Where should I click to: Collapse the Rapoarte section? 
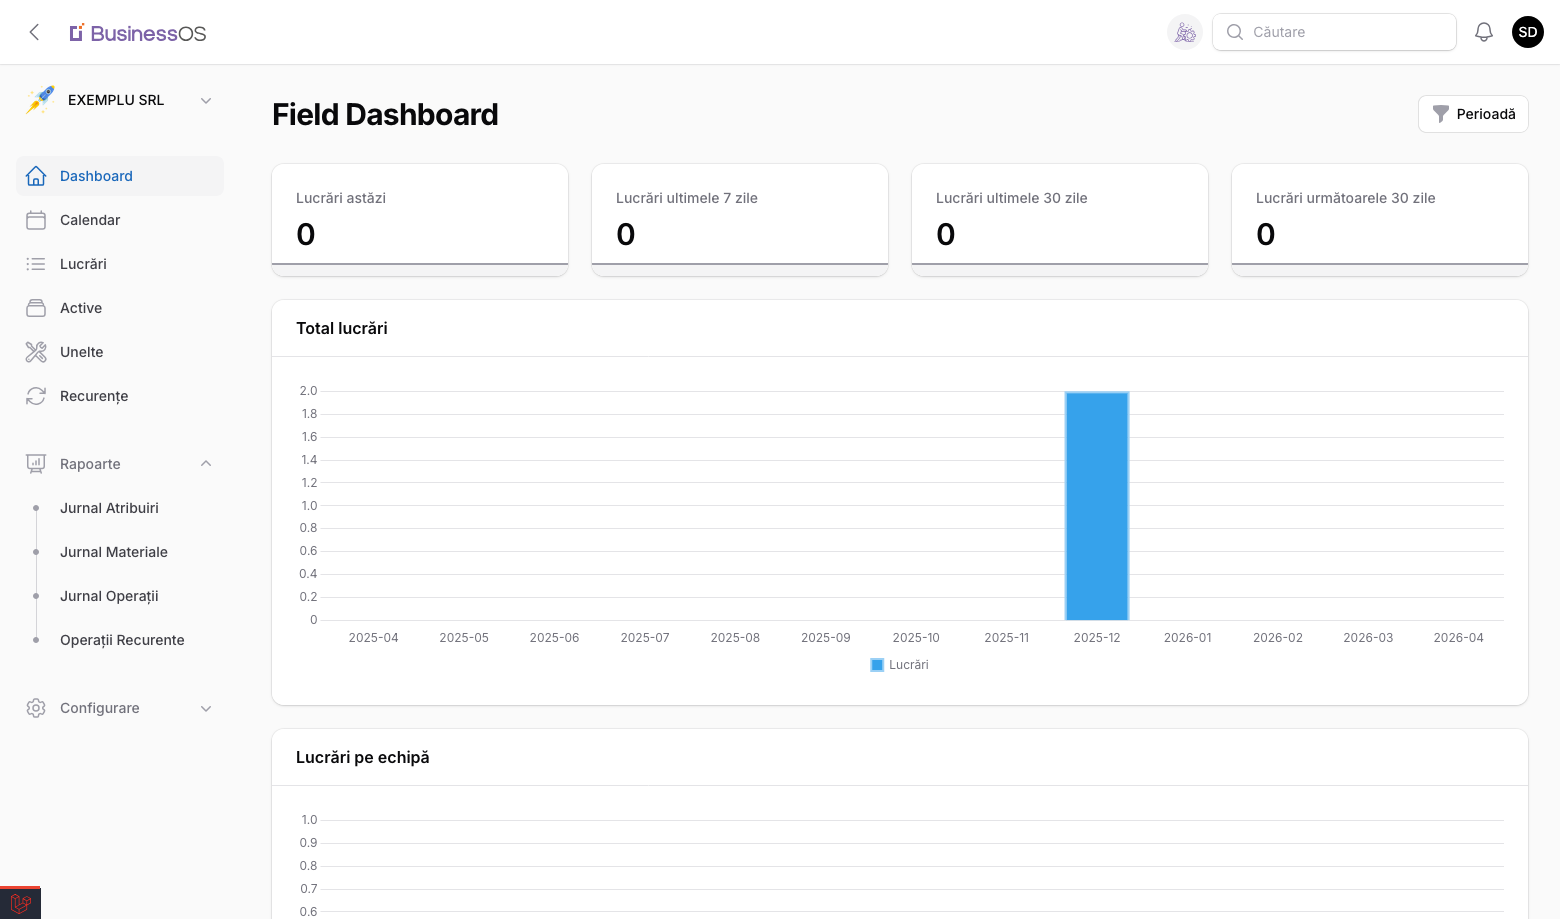coord(206,464)
